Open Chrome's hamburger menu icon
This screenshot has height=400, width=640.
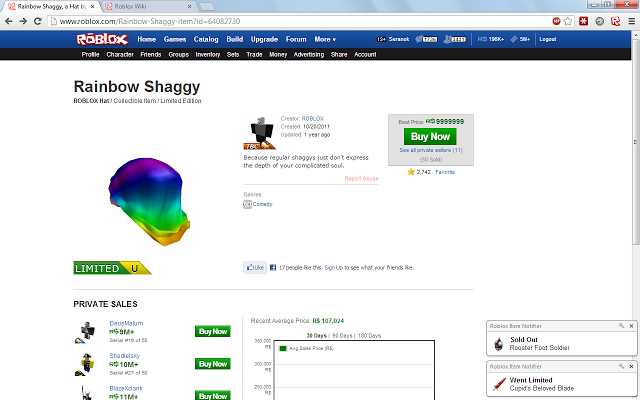coord(631,21)
